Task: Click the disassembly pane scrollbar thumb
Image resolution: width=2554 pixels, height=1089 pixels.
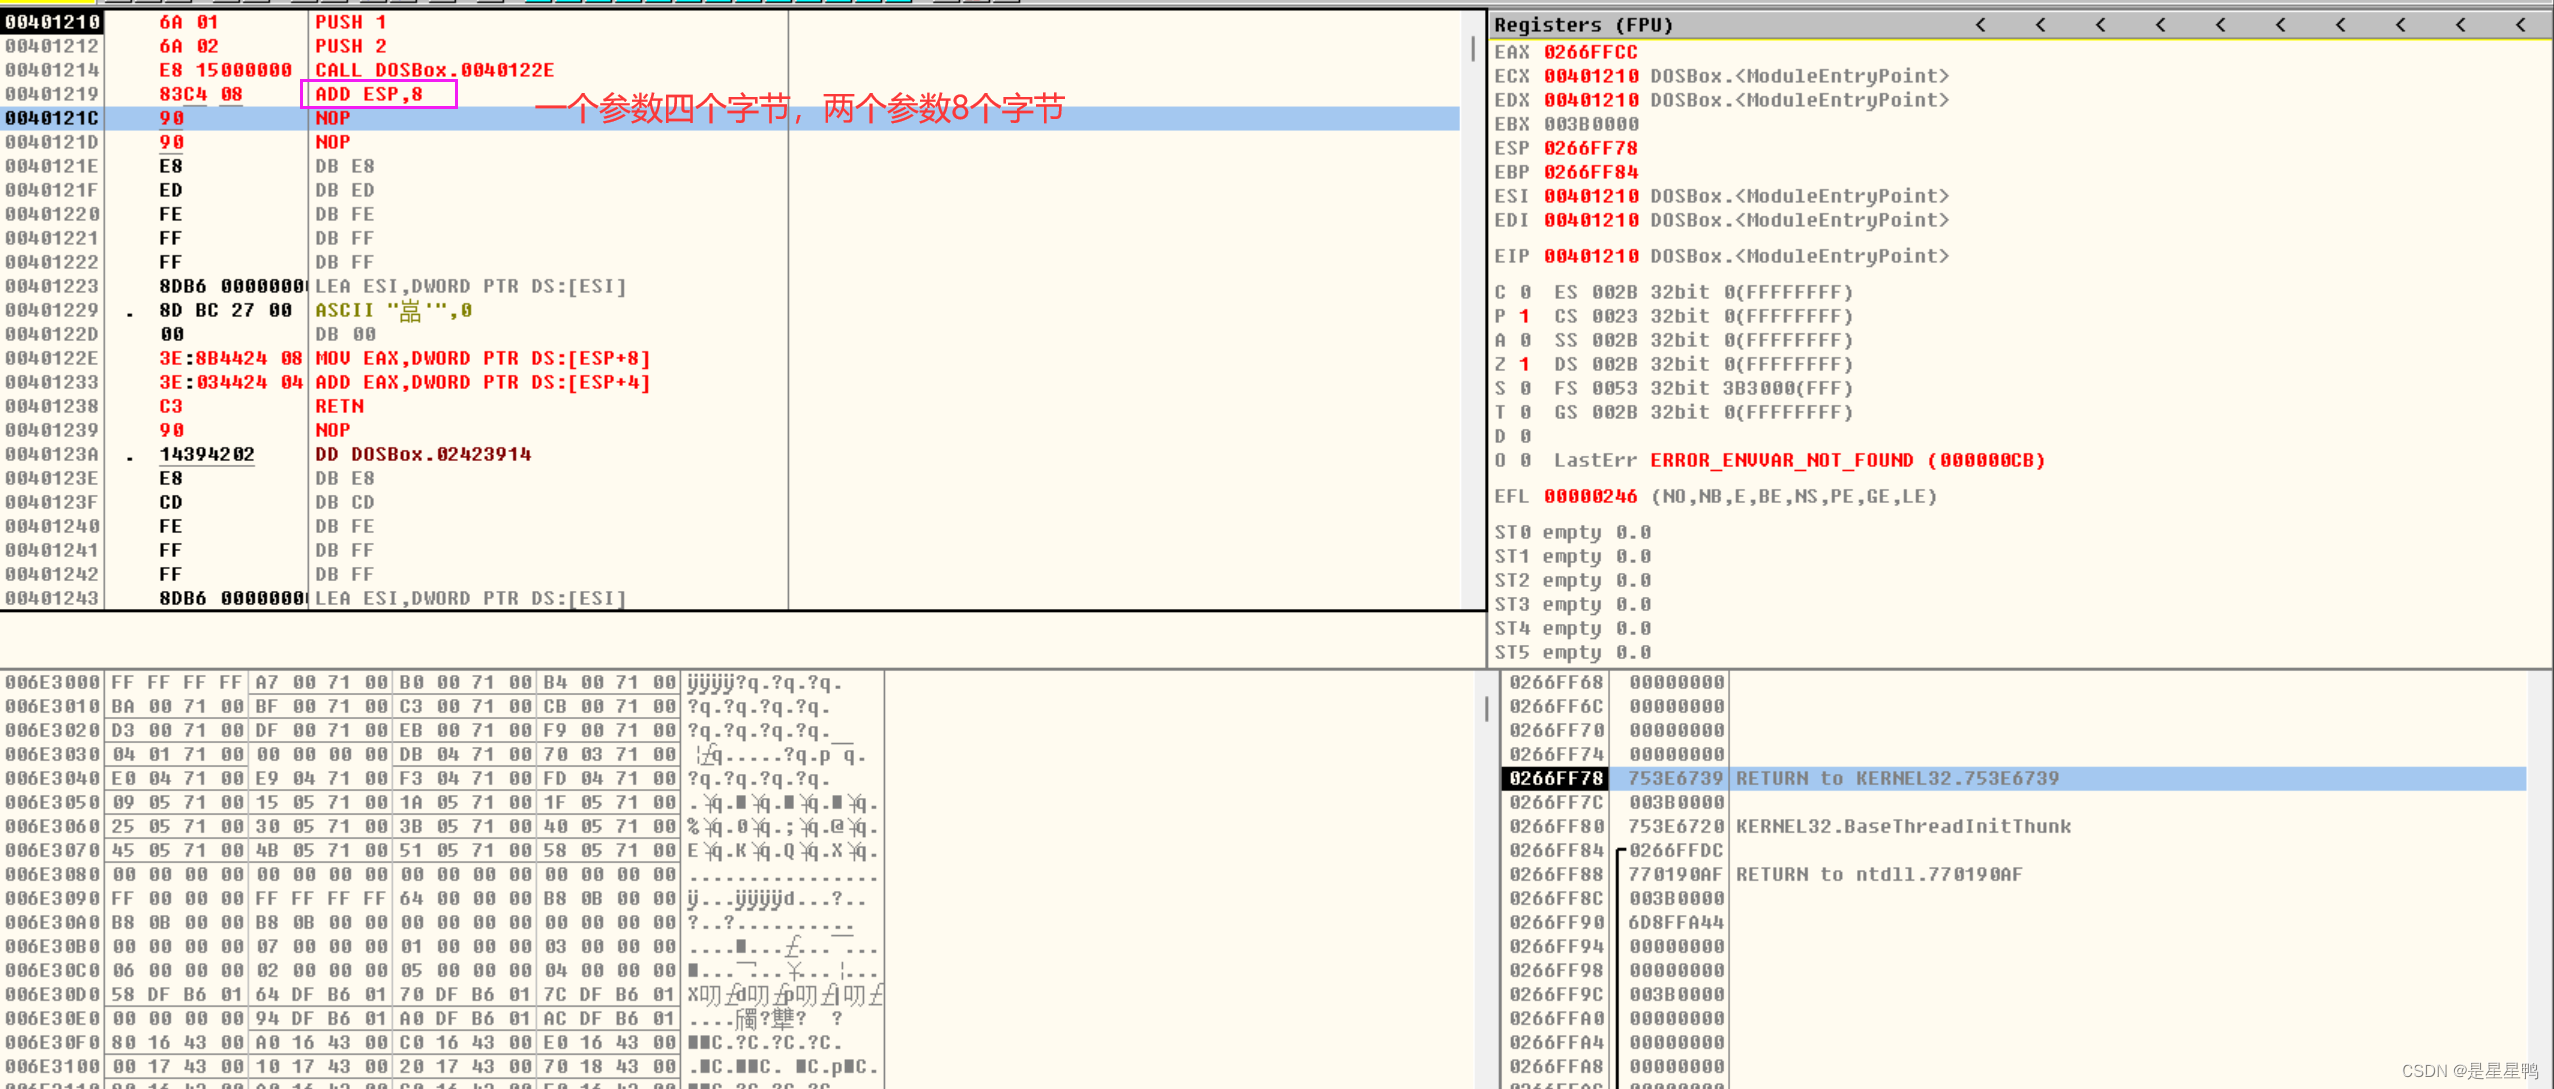Action: pos(1473,48)
